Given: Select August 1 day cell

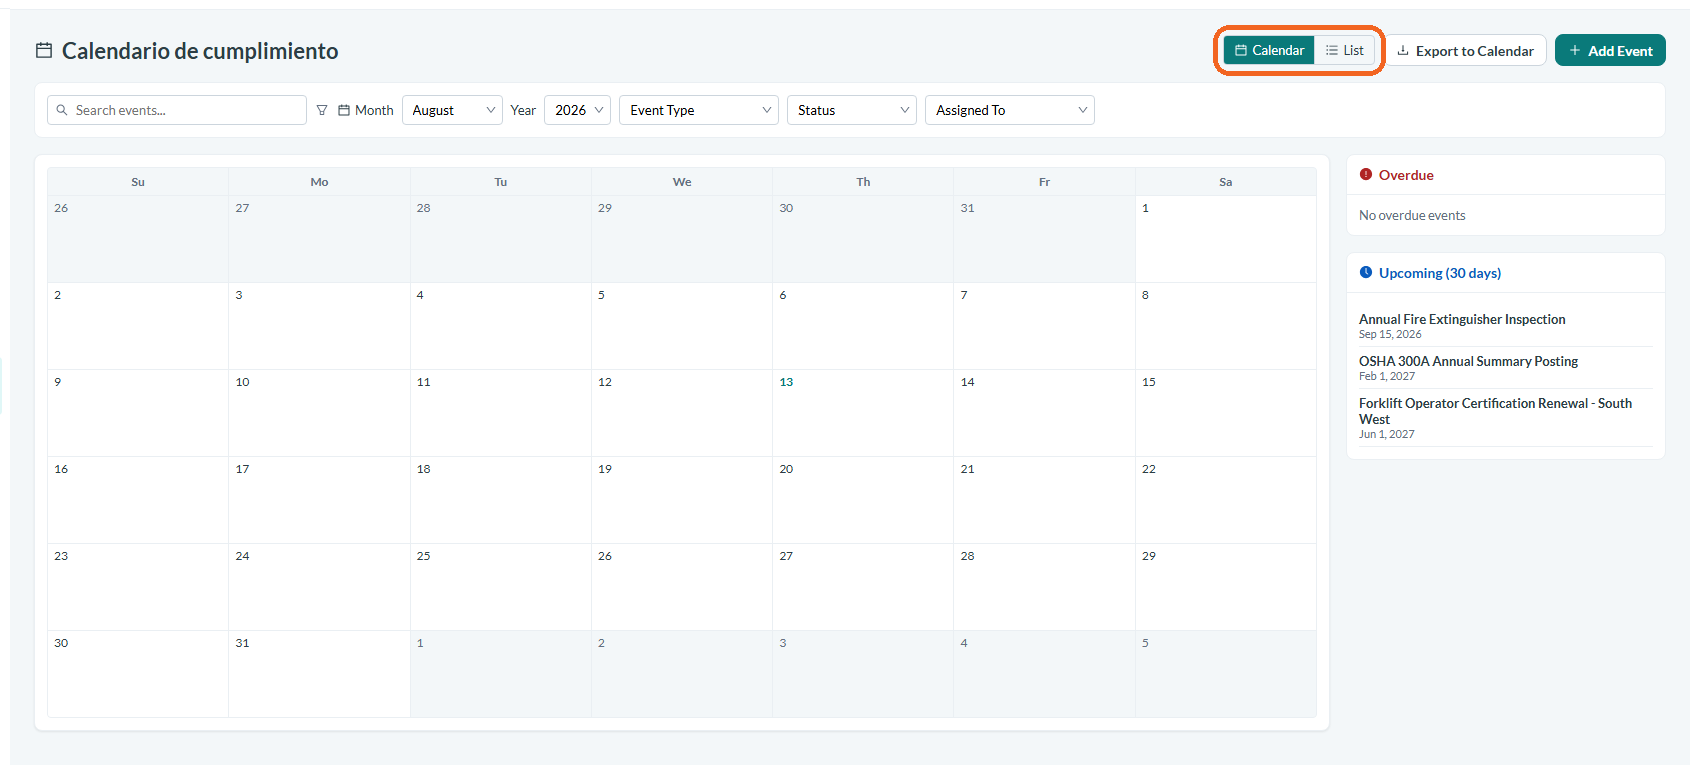Looking at the screenshot, I should 1225,239.
